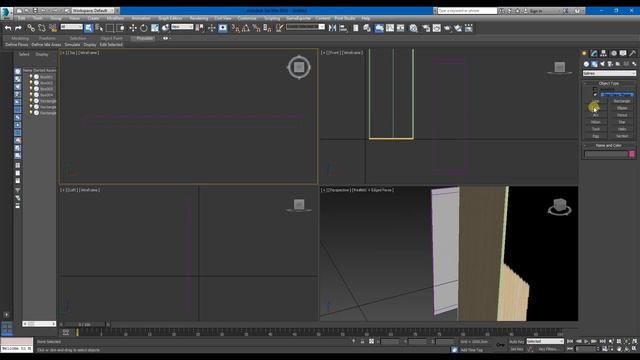Click the Align tool icon
The image size is (640, 360).
(343, 28)
